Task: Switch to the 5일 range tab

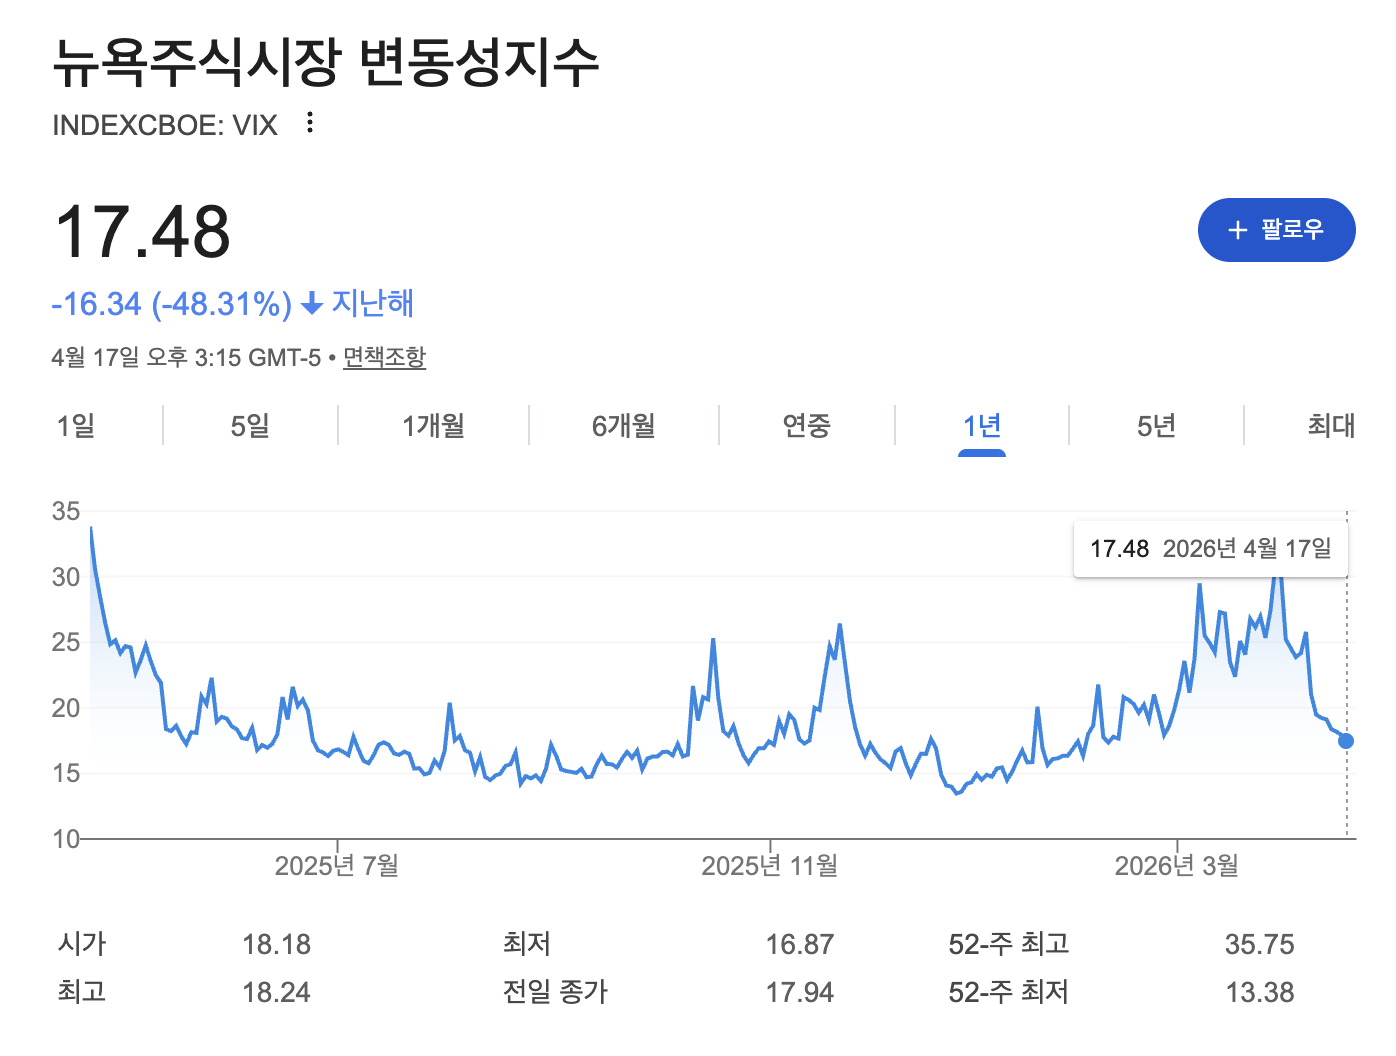Action: [x=250, y=426]
